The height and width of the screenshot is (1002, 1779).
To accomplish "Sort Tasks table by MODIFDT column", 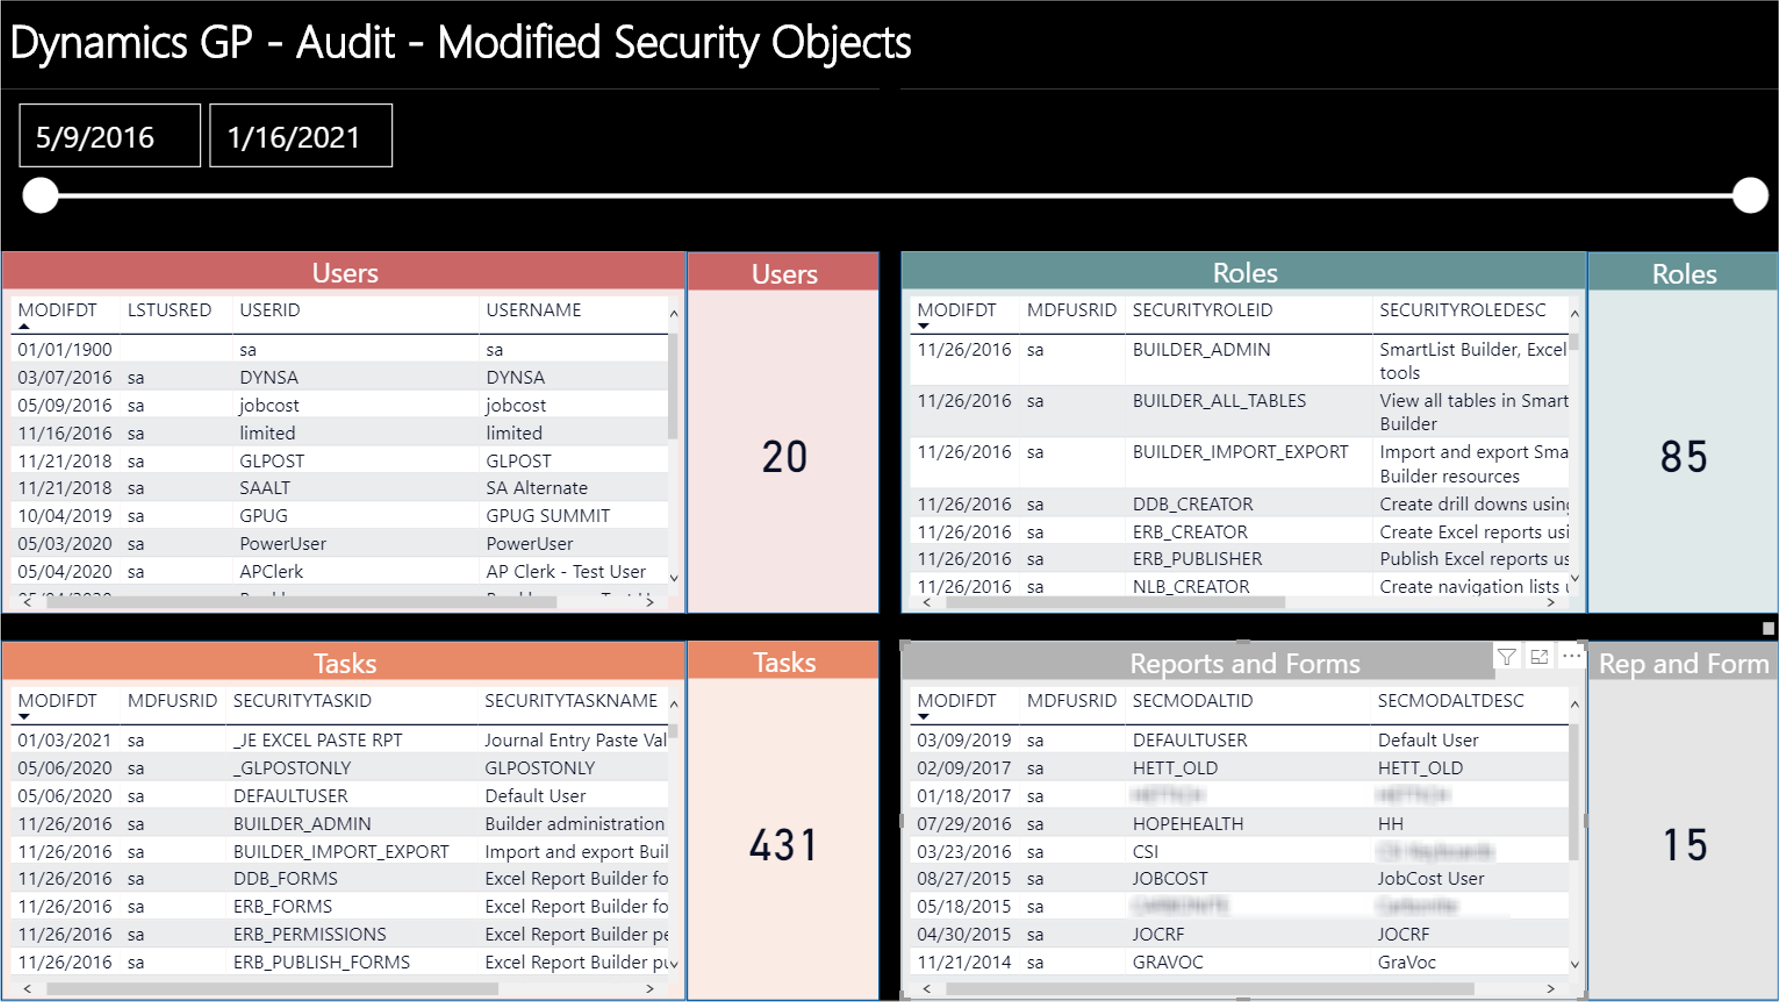I will [57, 701].
